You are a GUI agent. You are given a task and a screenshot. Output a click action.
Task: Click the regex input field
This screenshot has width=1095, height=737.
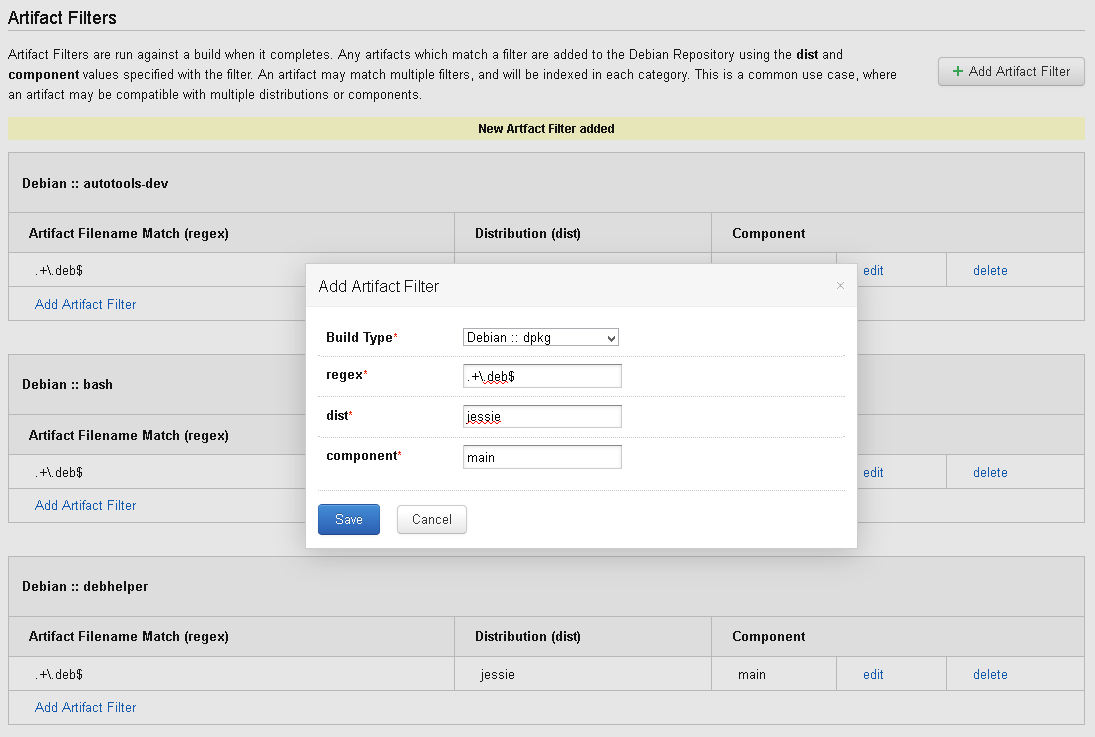point(542,376)
